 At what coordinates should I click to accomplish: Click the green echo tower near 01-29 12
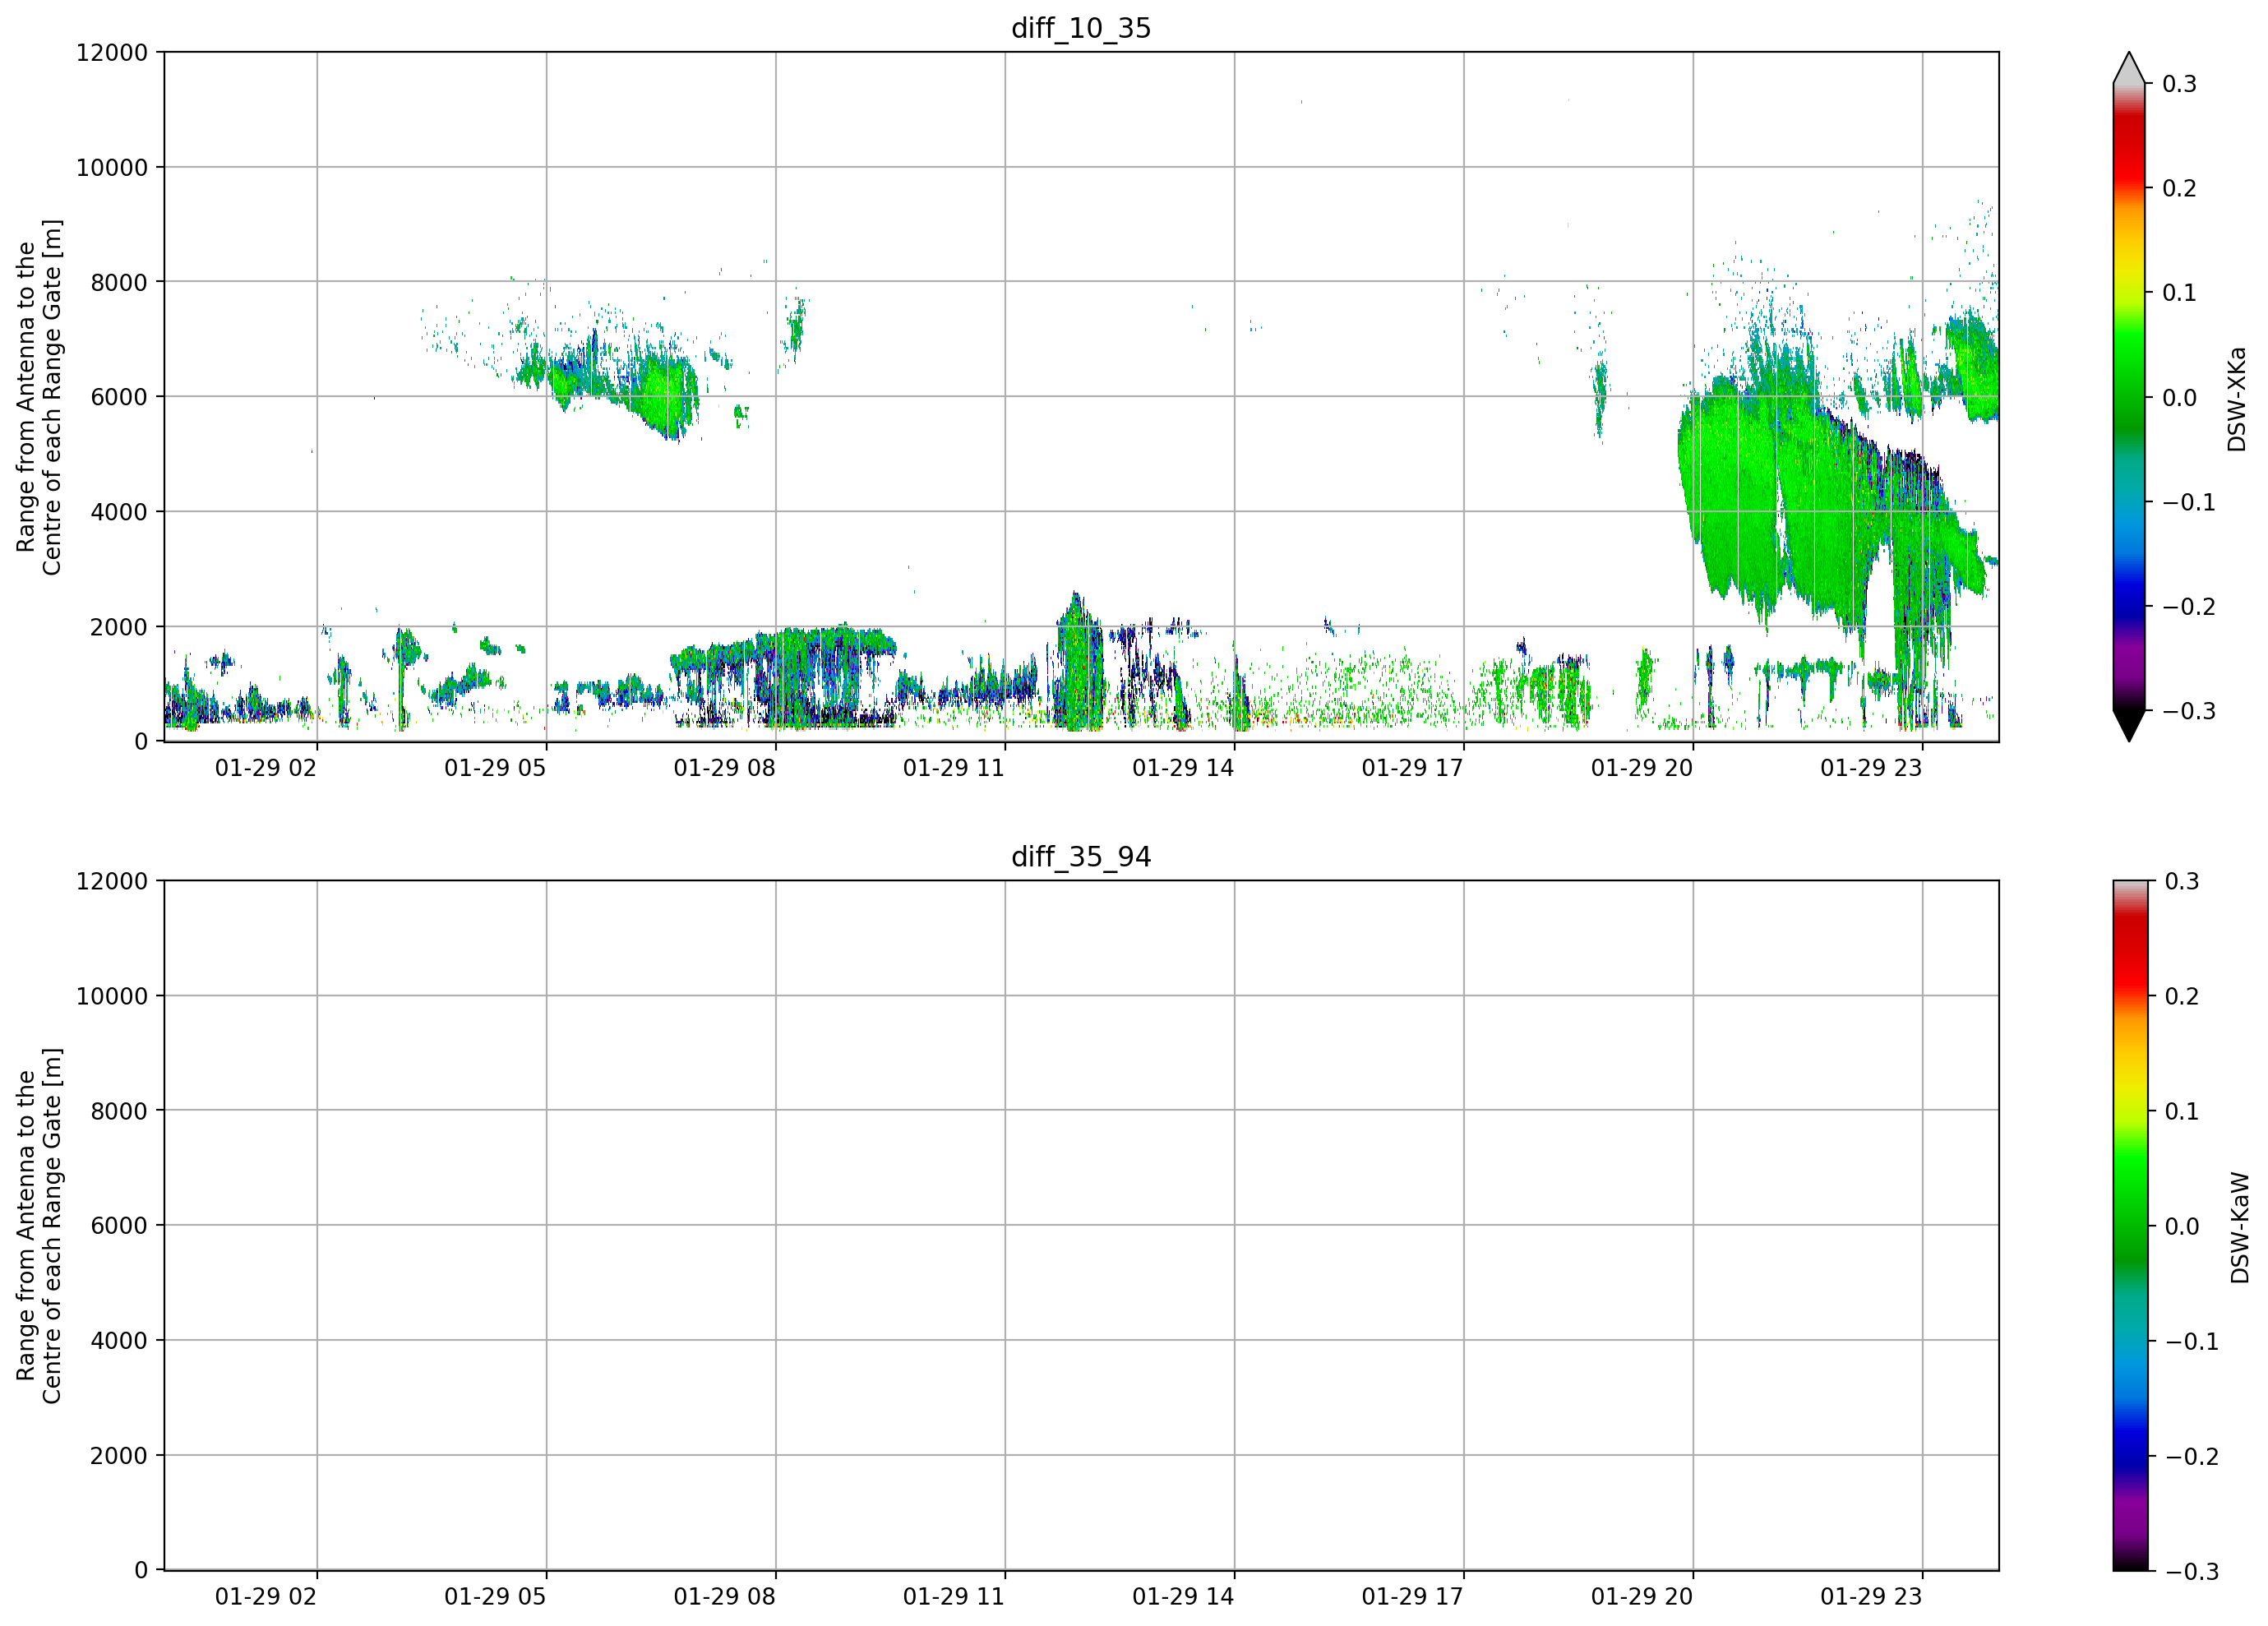(1079, 662)
